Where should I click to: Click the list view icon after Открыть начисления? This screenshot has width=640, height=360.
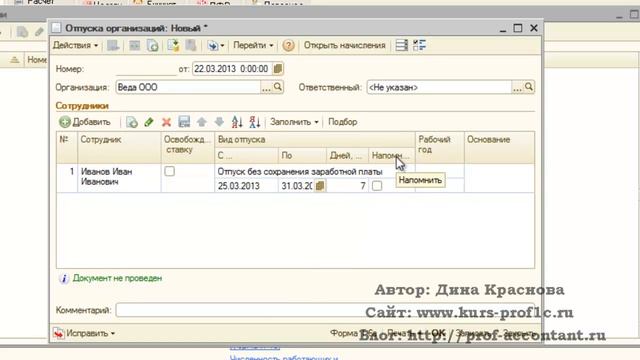[x=402, y=45]
